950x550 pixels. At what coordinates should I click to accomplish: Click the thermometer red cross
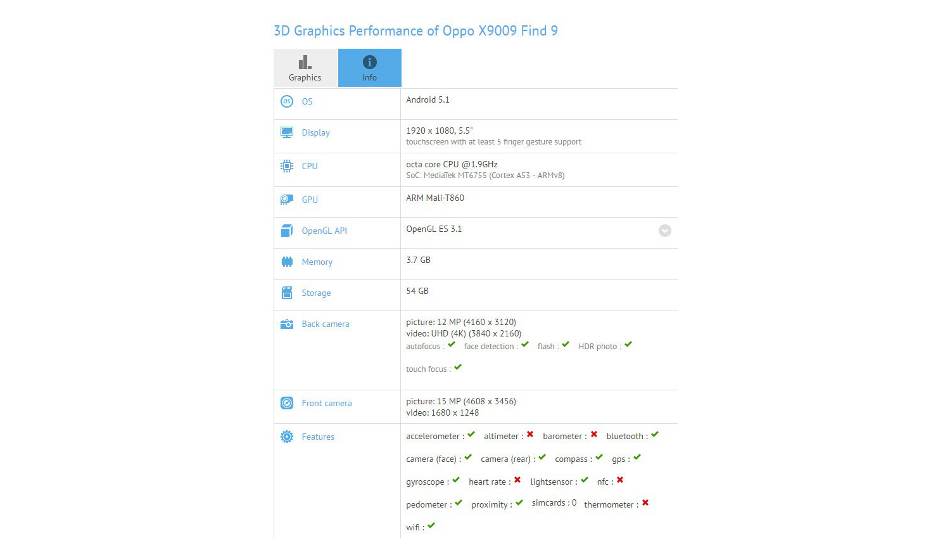click(645, 503)
